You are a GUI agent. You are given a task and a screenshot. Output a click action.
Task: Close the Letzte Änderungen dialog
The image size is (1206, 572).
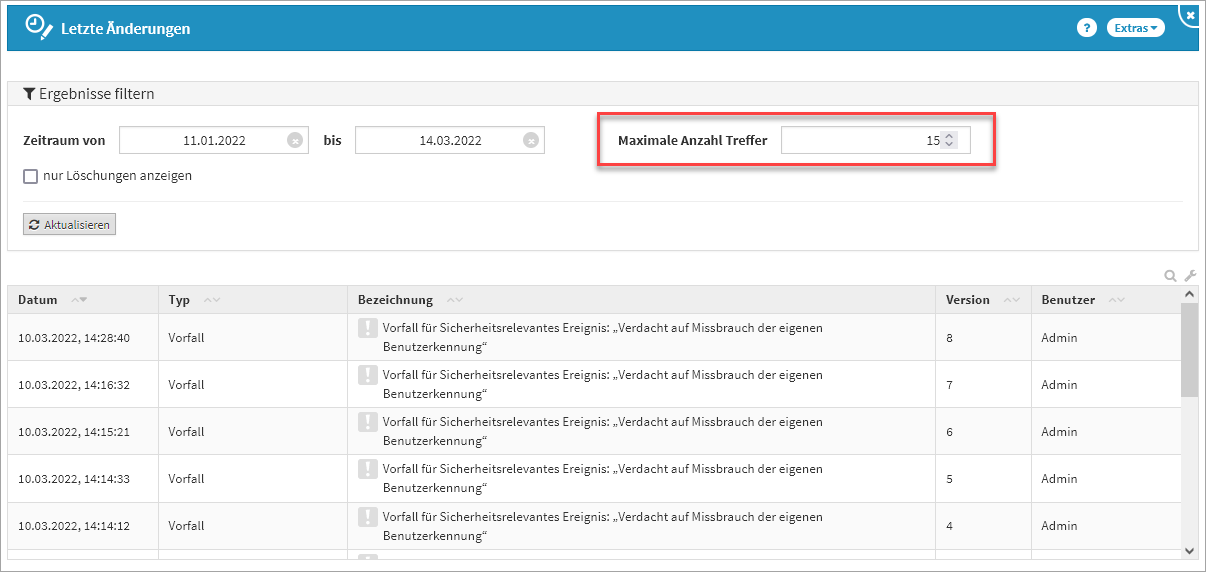[1190, 15]
